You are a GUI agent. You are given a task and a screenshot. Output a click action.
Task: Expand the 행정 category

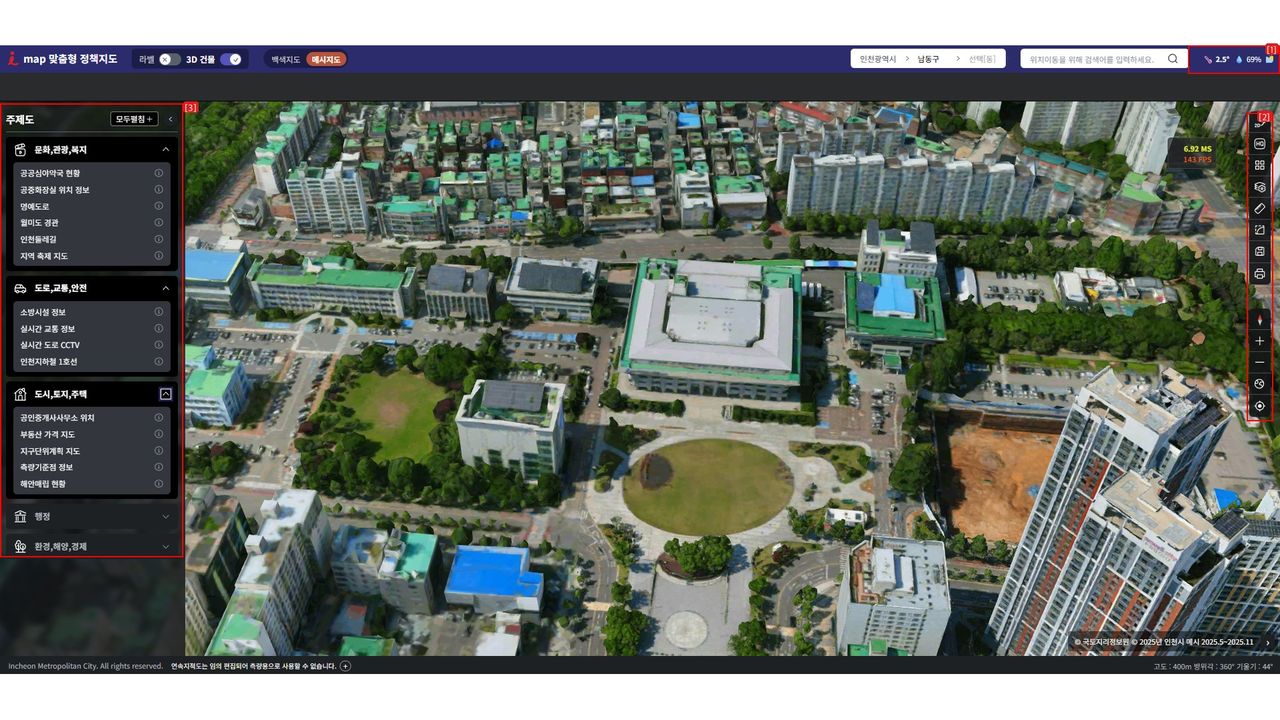(90, 516)
